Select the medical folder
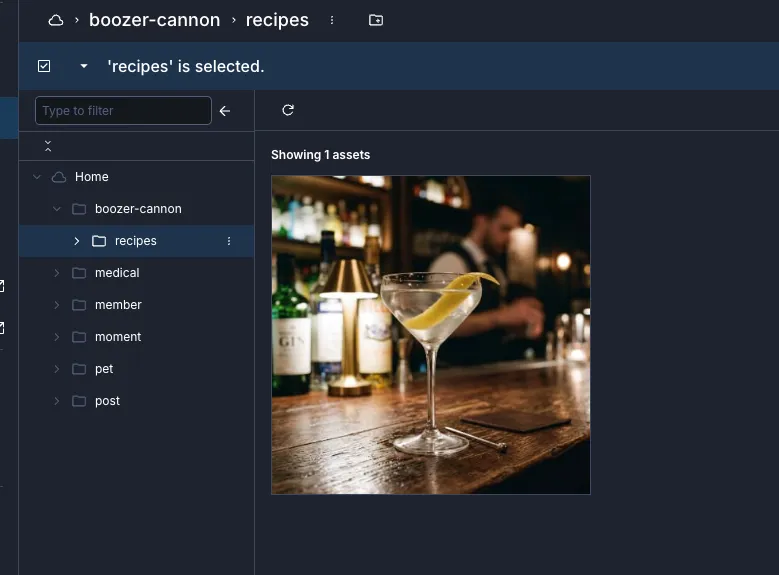Screen dimensions: 779x575 pos(117,273)
